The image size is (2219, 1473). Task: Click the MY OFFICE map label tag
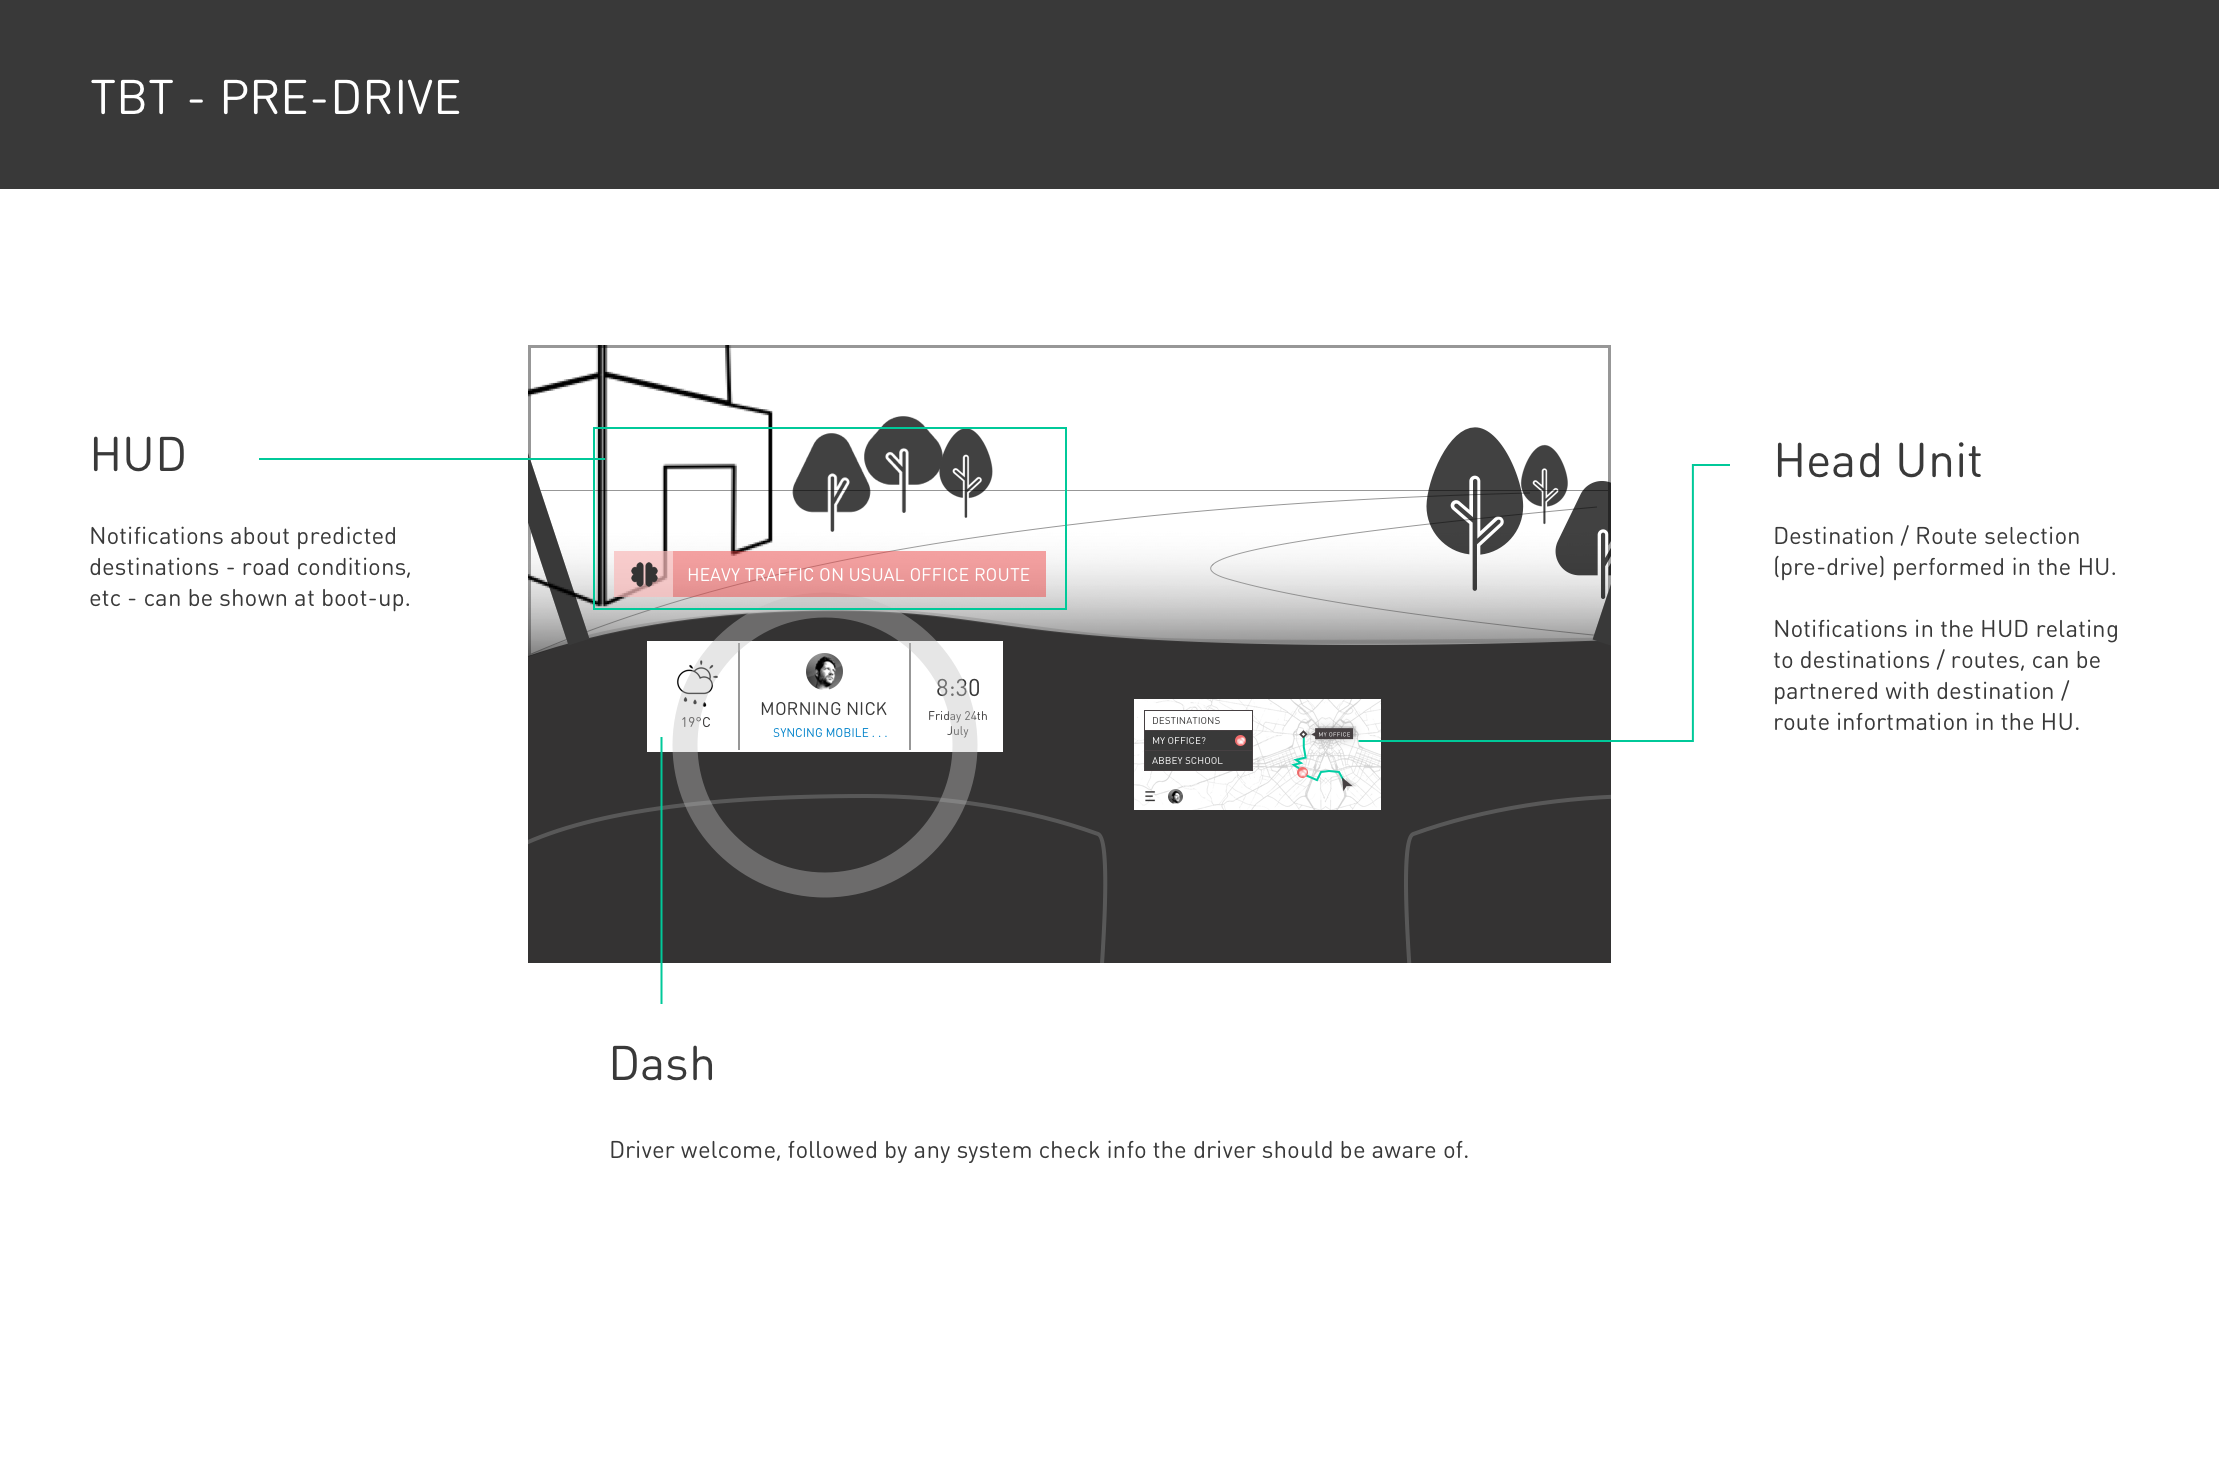[x=1334, y=734]
